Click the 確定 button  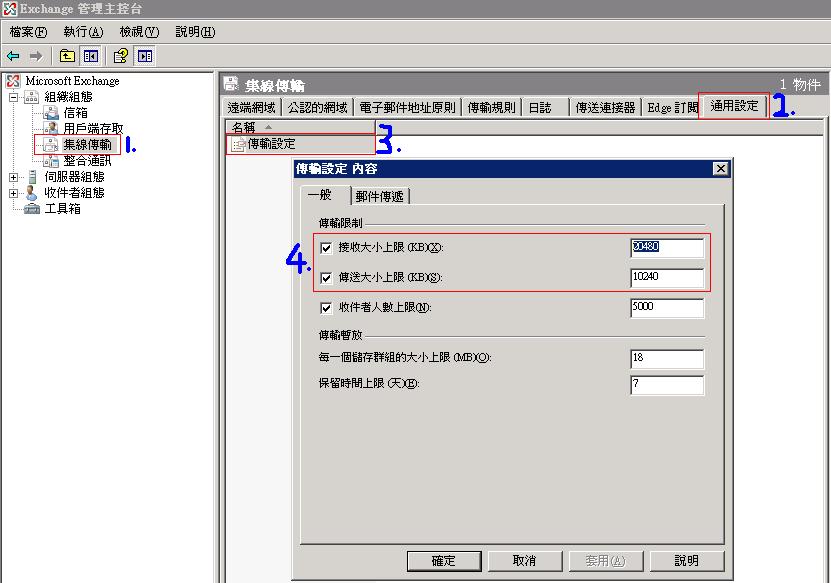[x=444, y=561]
